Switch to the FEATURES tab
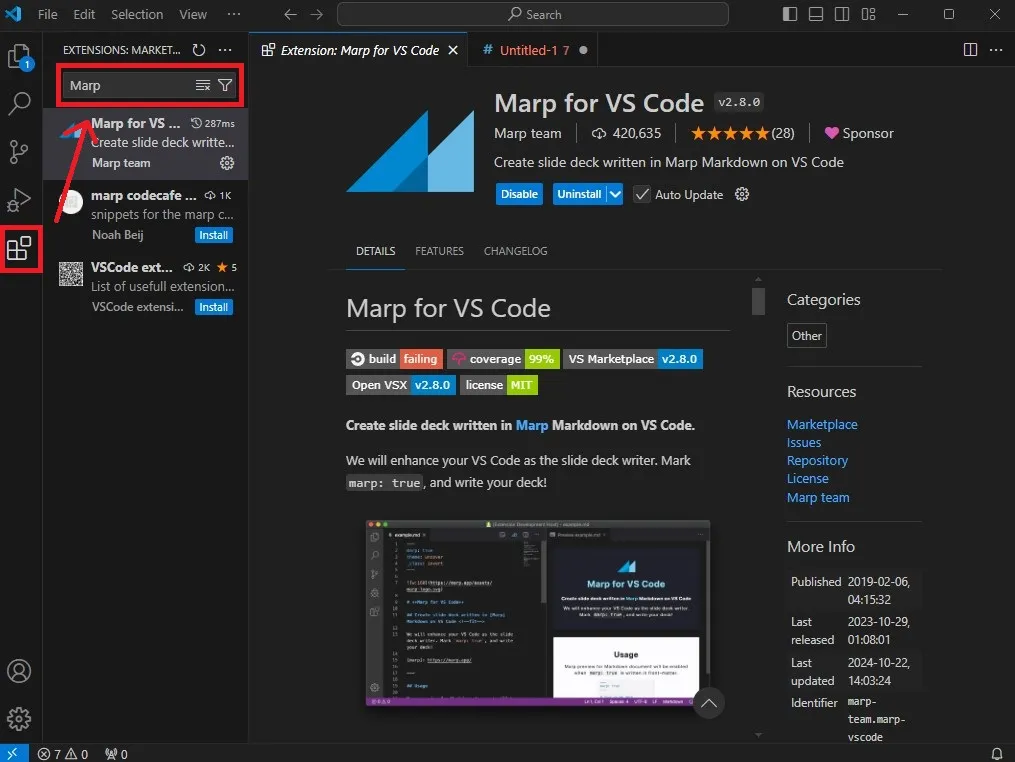Image resolution: width=1015 pixels, height=762 pixels. tap(439, 251)
